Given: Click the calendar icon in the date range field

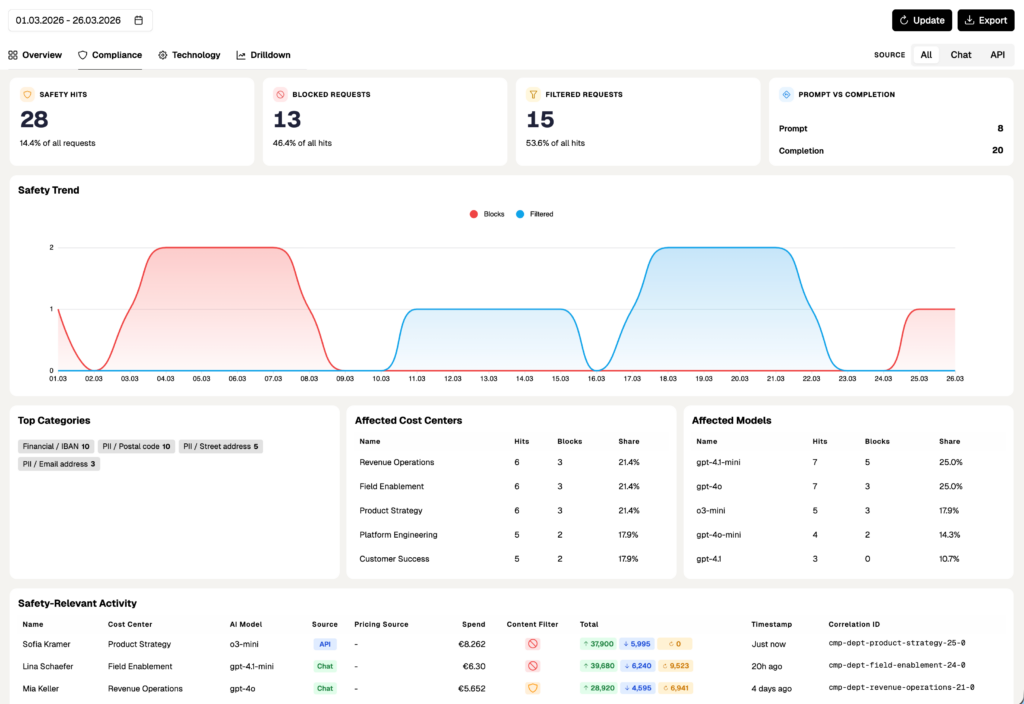Looking at the screenshot, I should click(138, 19).
